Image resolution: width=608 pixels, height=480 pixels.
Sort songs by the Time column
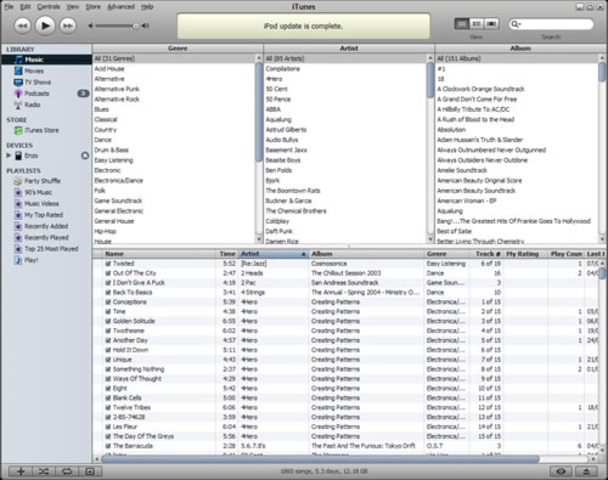227,254
